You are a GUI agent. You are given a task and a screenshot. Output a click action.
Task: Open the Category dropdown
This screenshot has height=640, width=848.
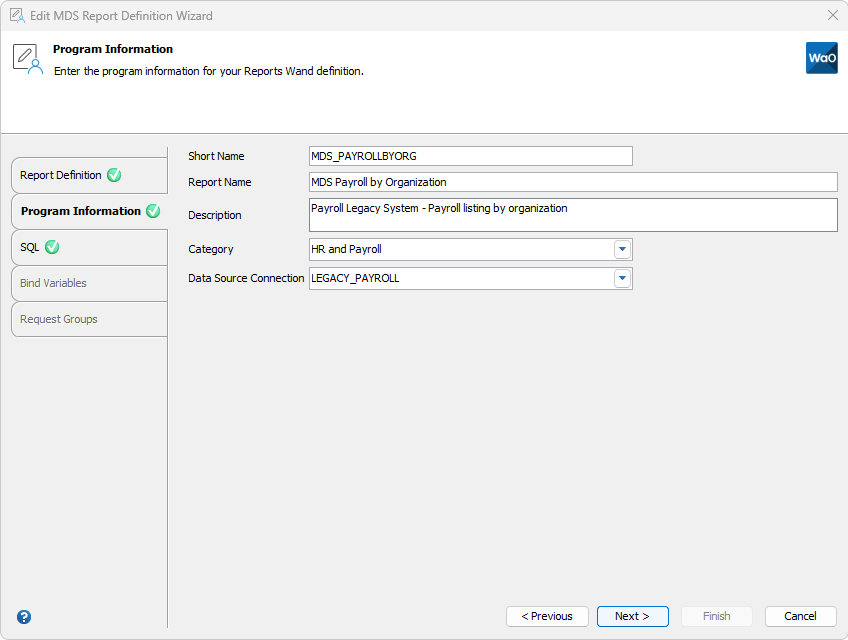click(622, 249)
